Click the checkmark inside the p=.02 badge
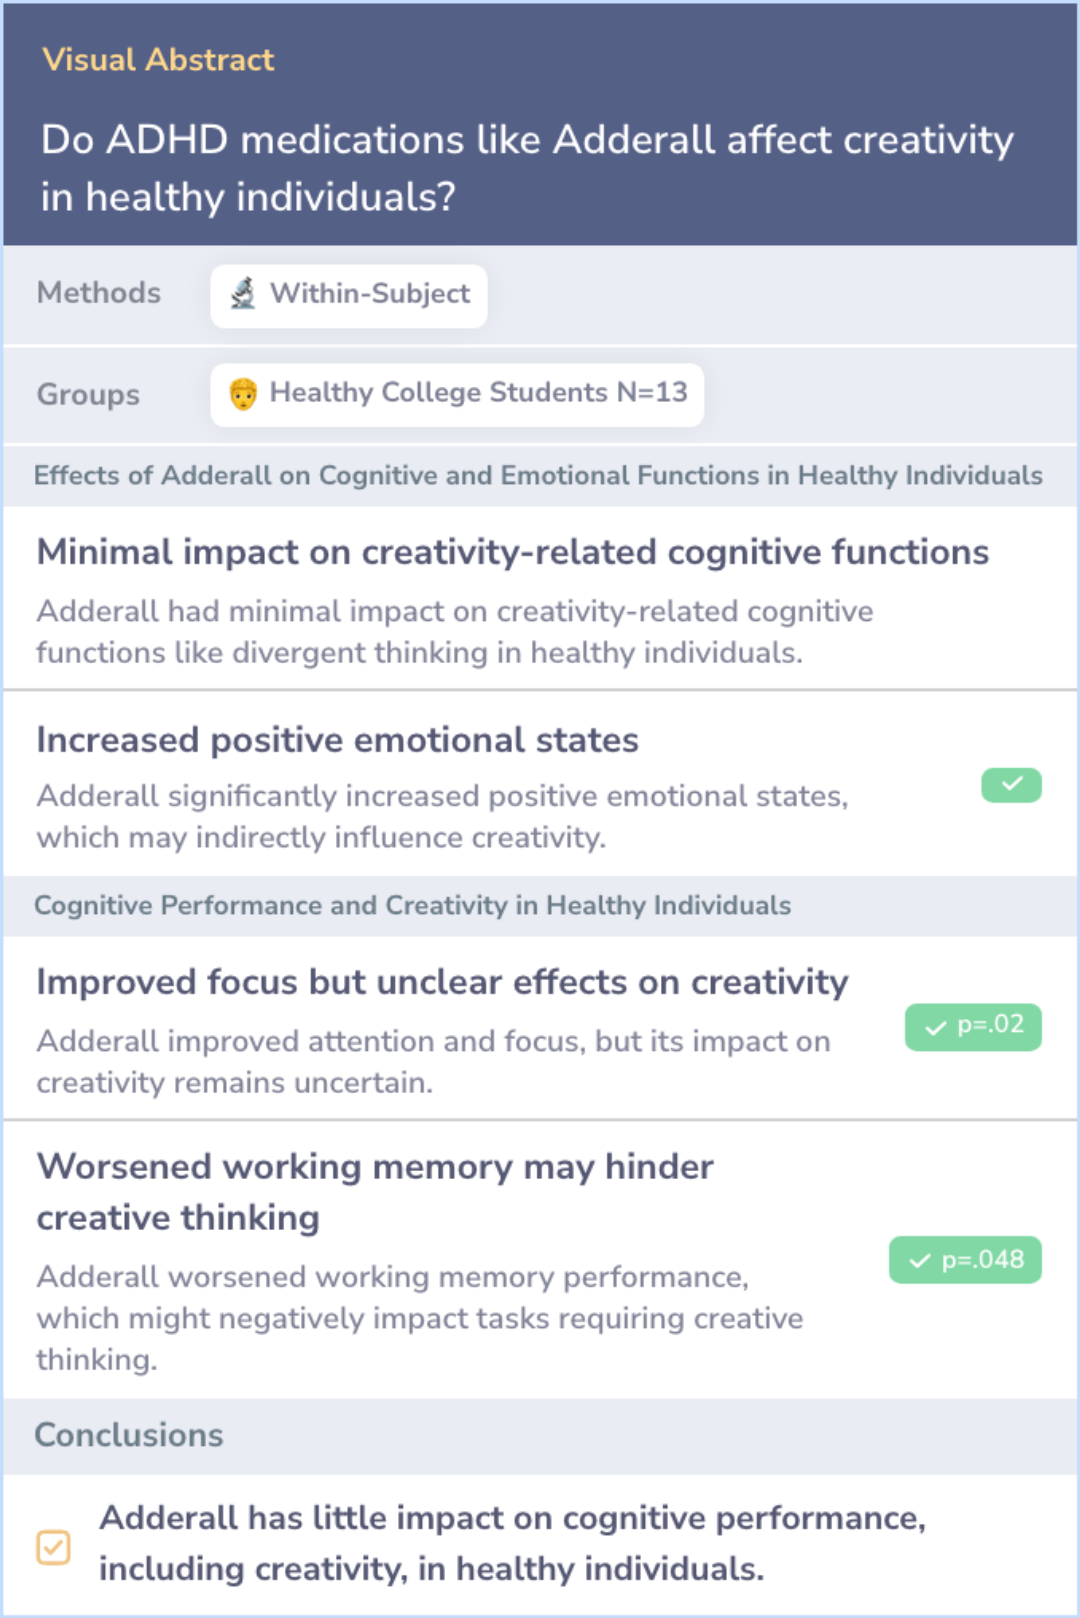 (x=936, y=1027)
